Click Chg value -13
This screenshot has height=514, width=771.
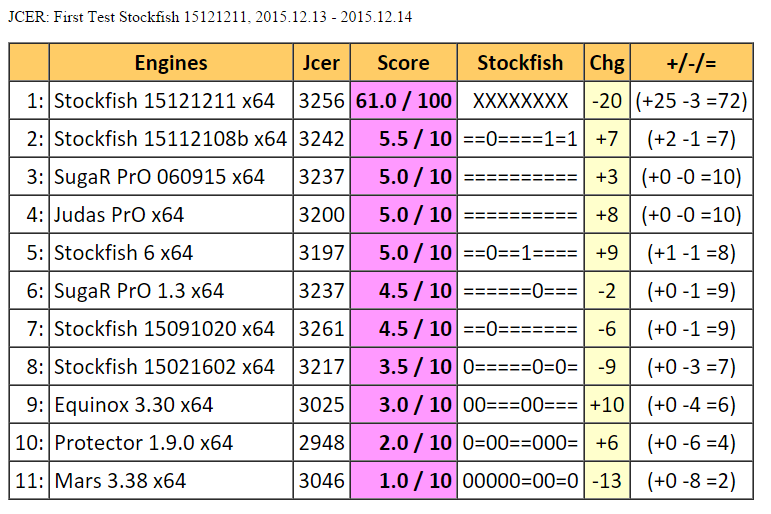click(607, 481)
